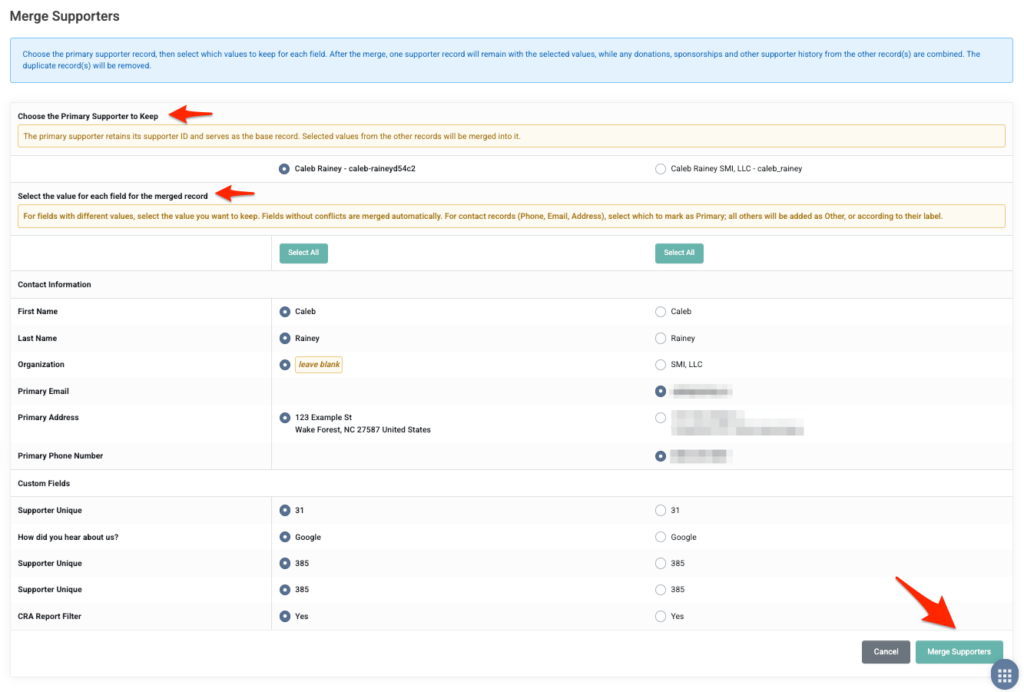Screen dimensions: 1024x692
Task: Click the Cancel button
Action: (x=886, y=652)
